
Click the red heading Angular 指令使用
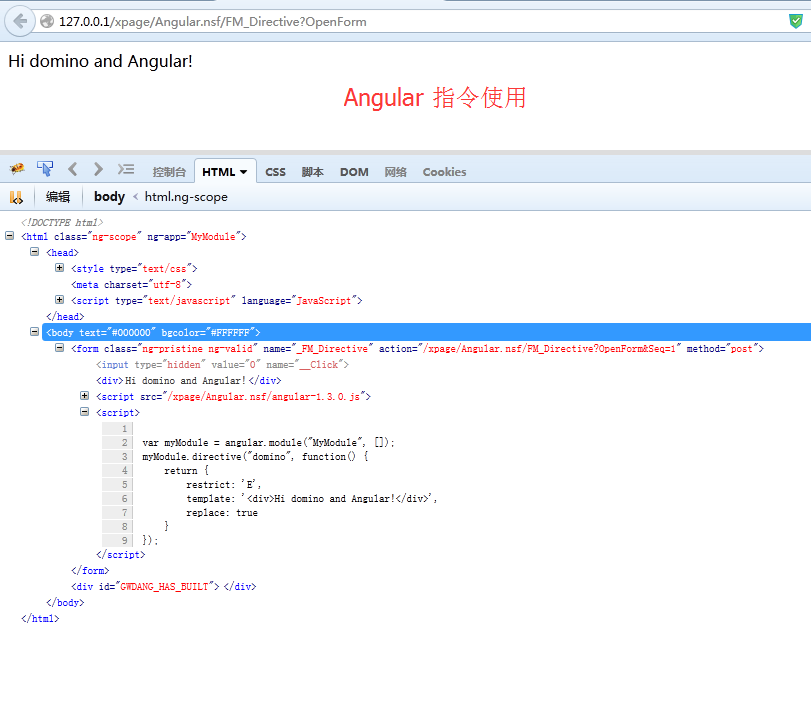tap(435, 97)
